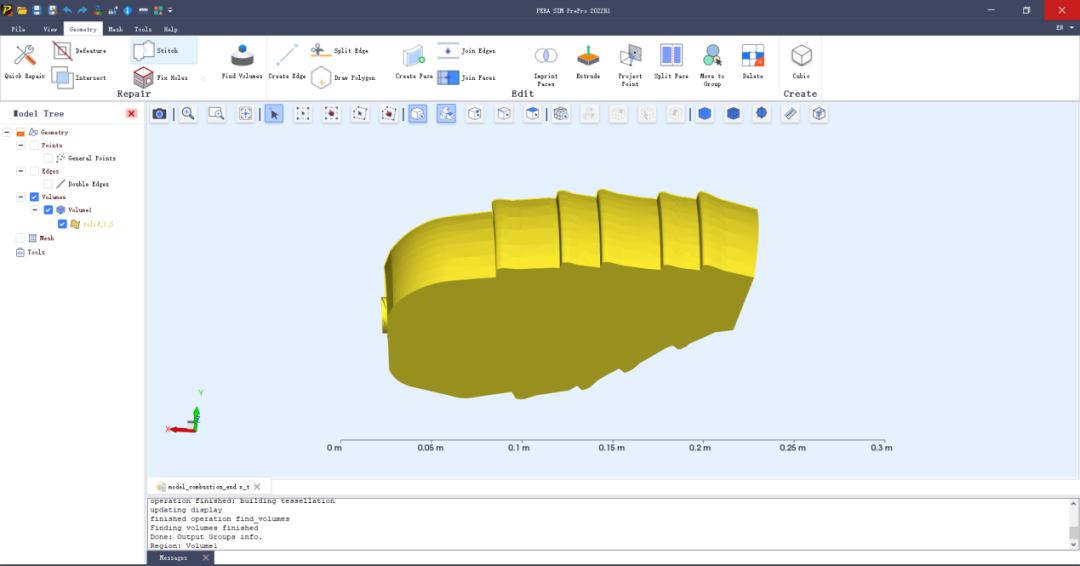The width and height of the screenshot is (1080, 566).
Task: Switch to solid shaded blue cube display
Action: tap(704, 114)
